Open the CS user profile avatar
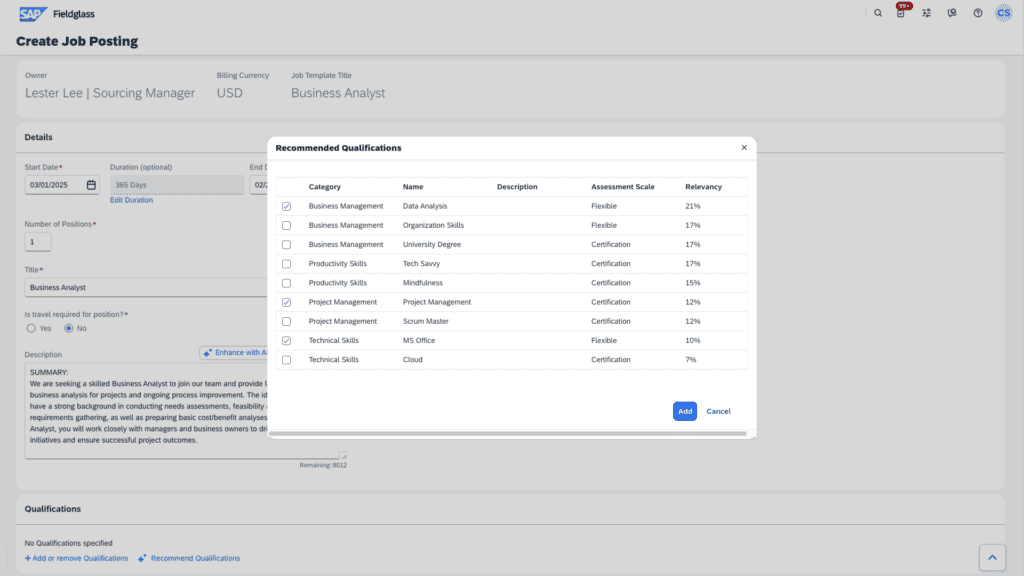The width and height of the screenshot is (1024, 576). (1003, 13)
